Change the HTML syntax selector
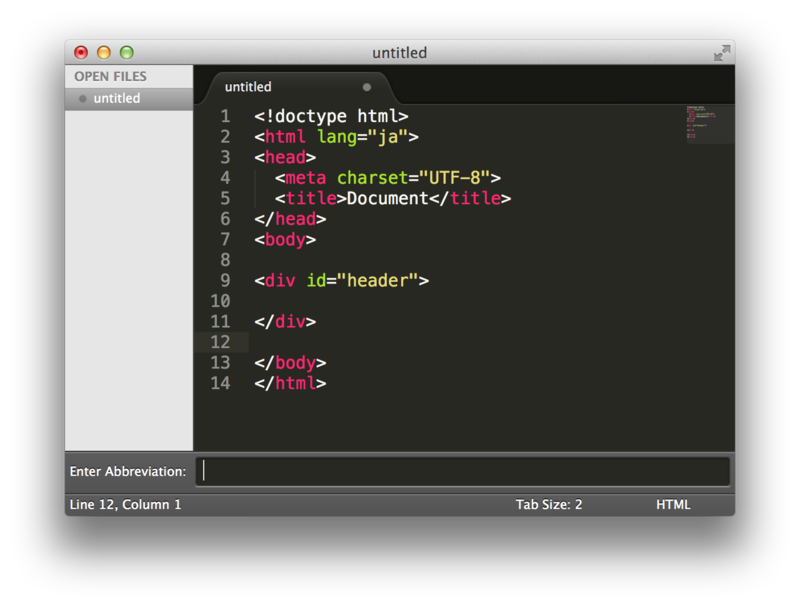 [x=673, y=504]
